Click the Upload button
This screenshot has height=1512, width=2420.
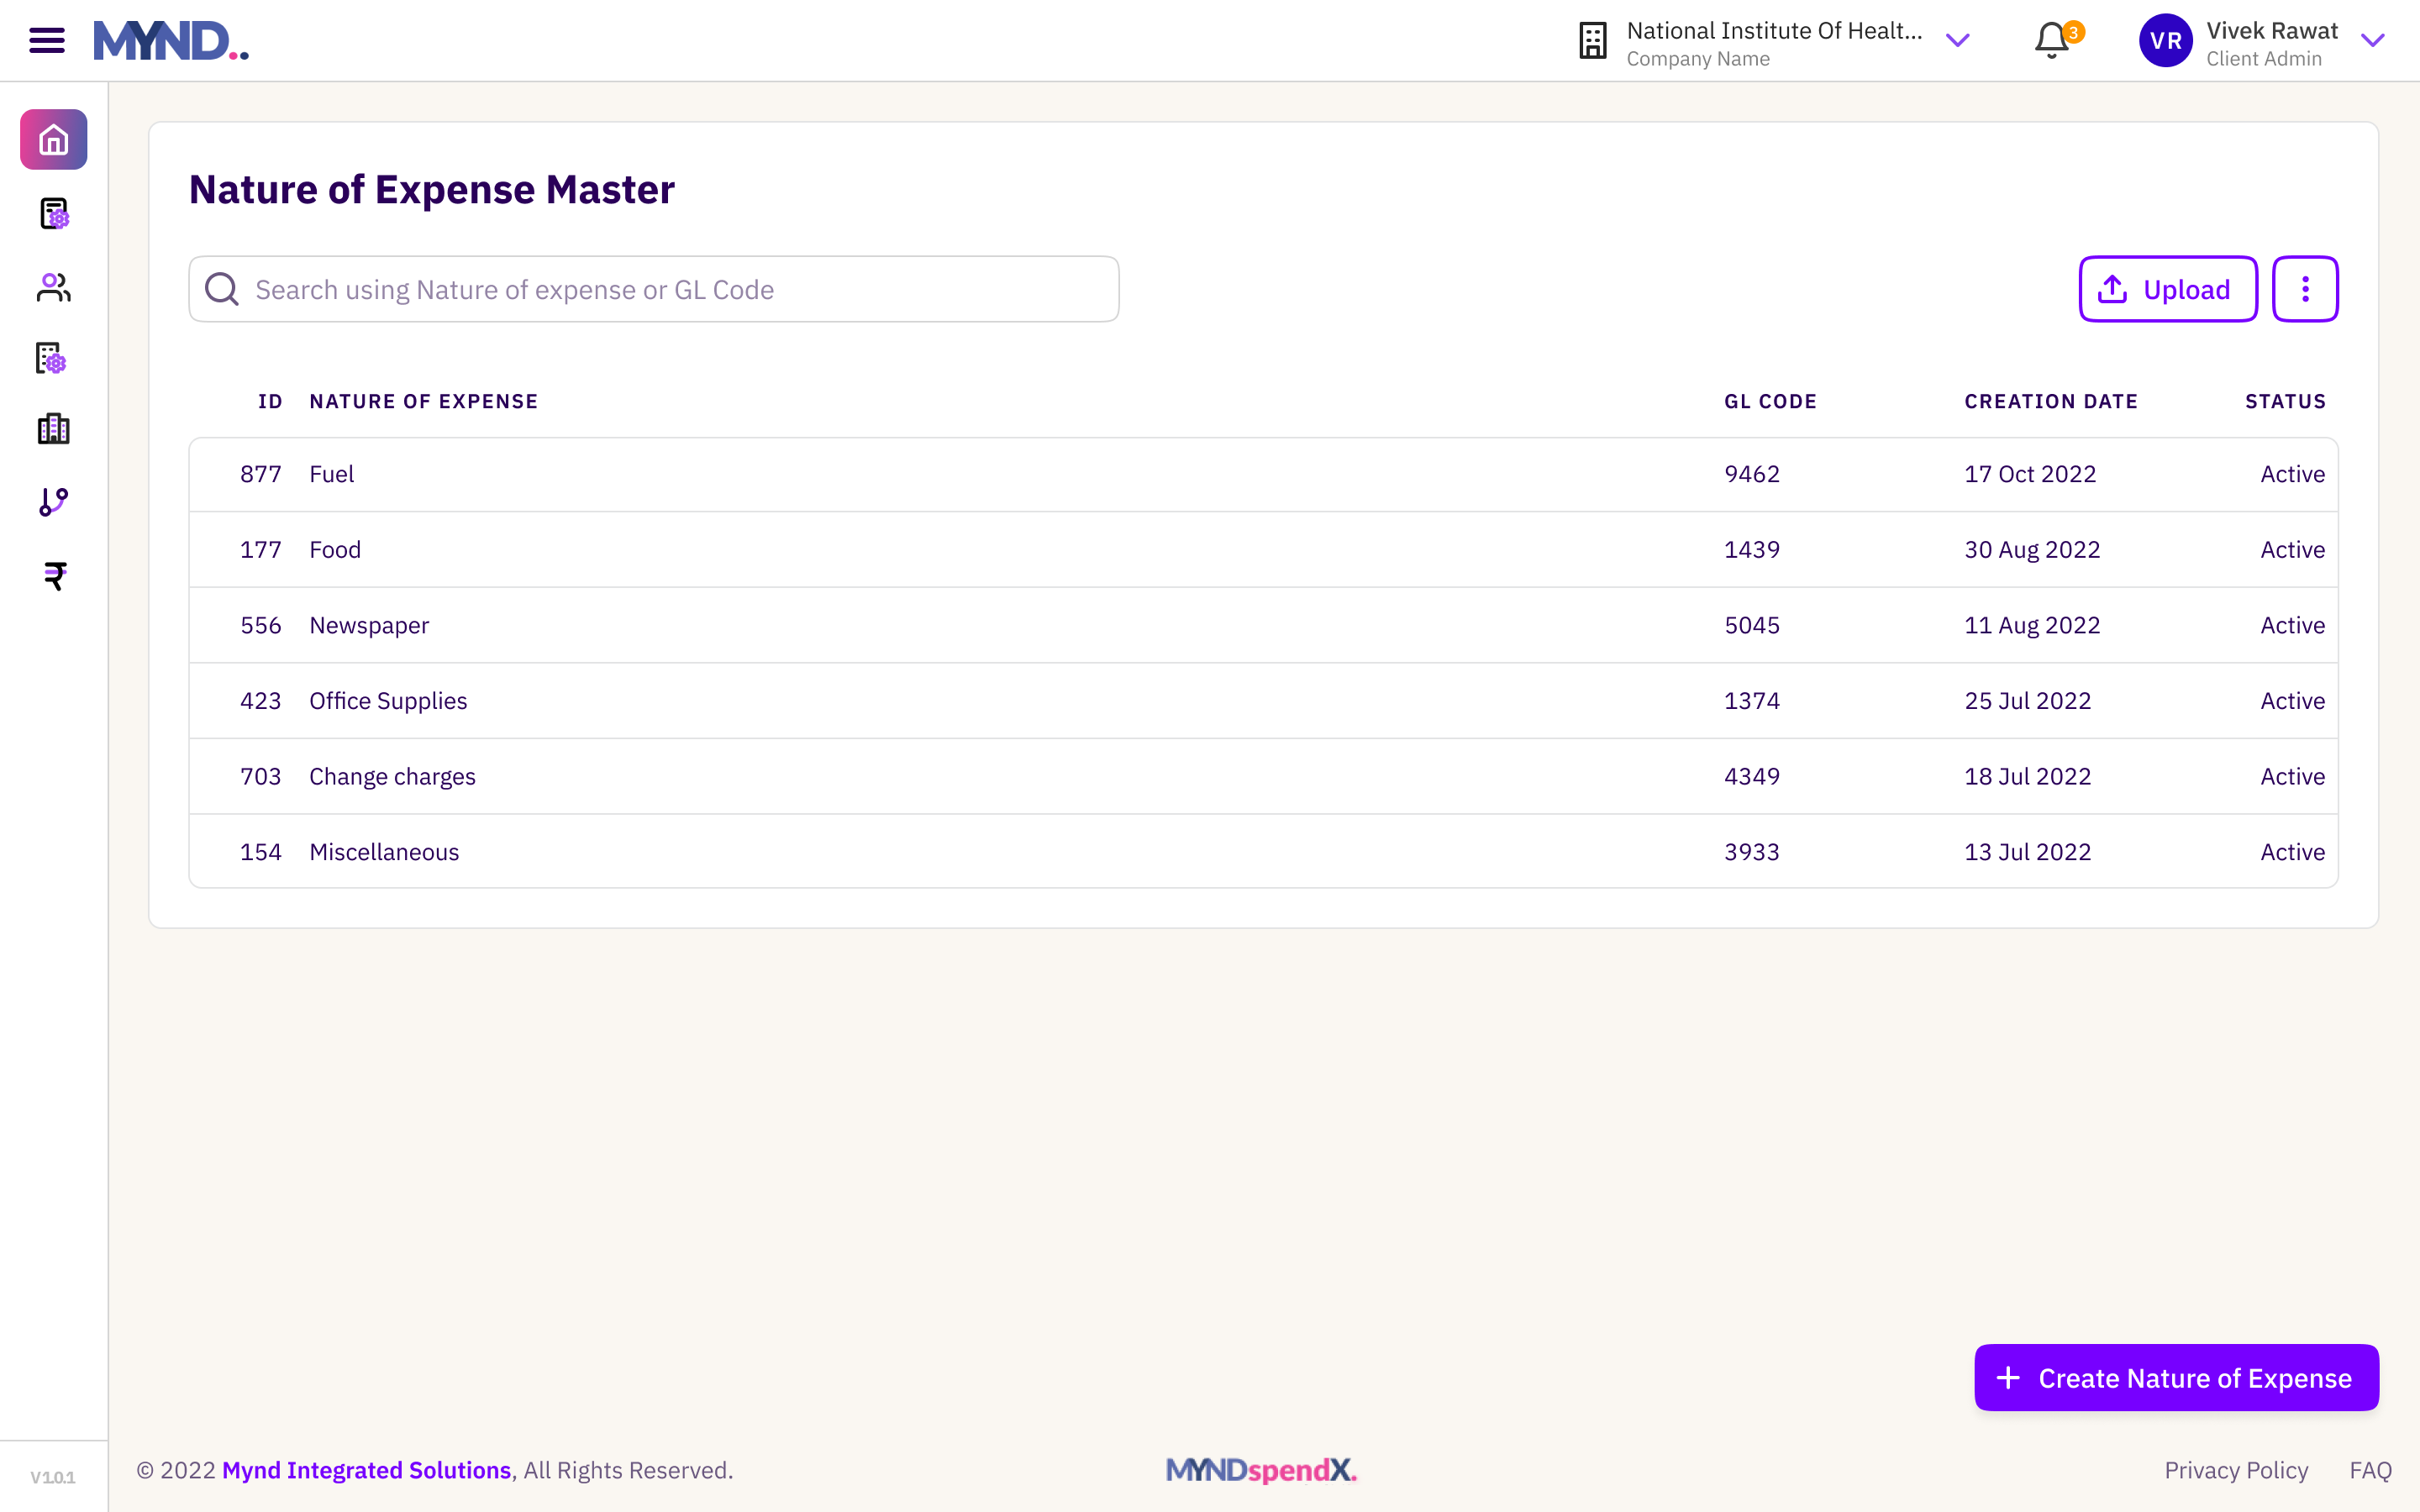pyautogui.click(x=2167, y=290)
